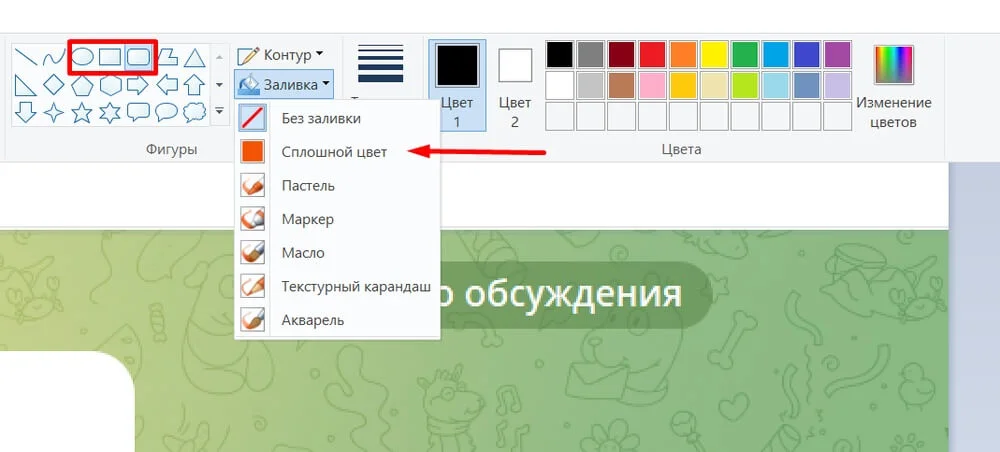Choose the oval shape
Screen dimensions: 1000x452
click(x=82, y=57)
